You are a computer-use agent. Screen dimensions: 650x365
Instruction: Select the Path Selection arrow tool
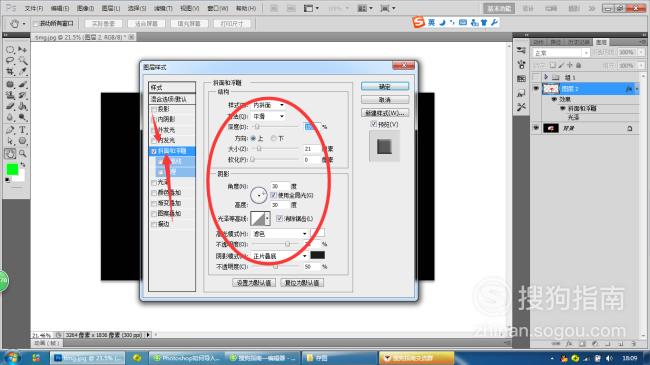(10, 141)
